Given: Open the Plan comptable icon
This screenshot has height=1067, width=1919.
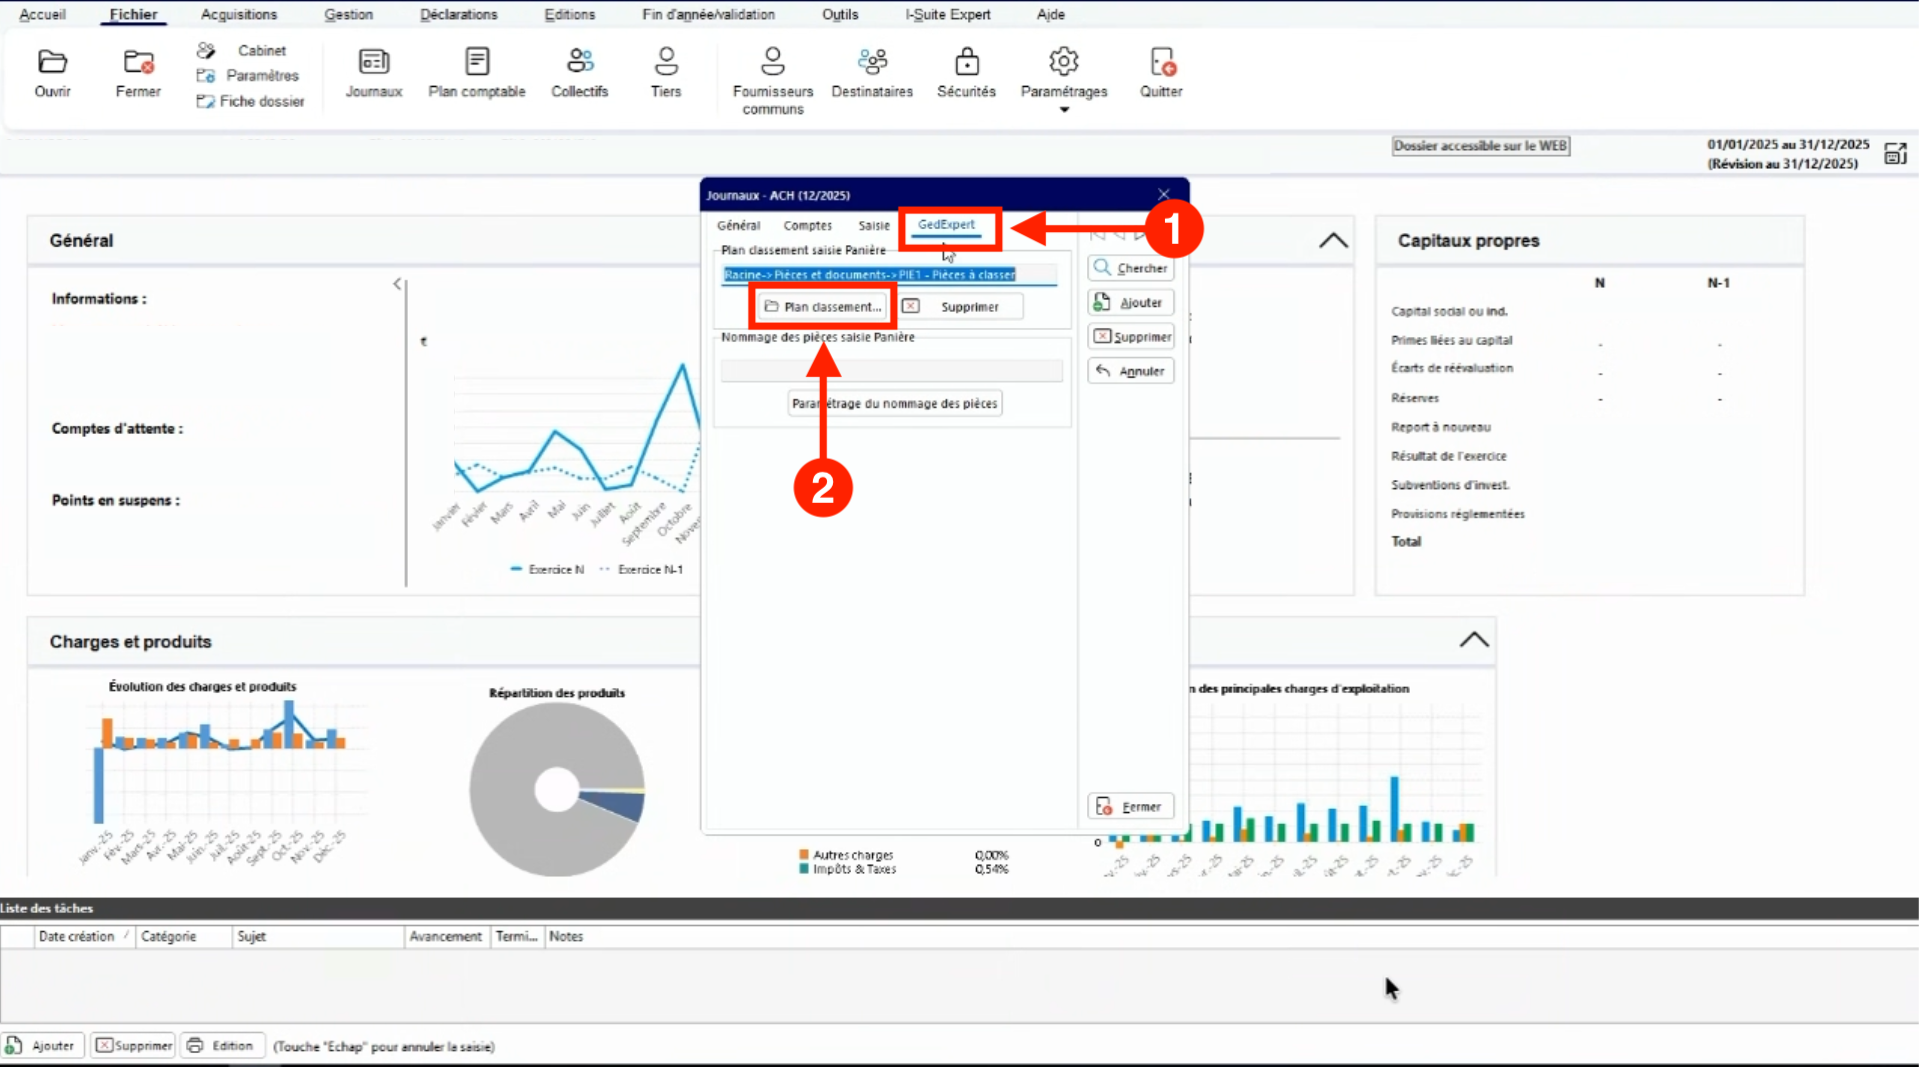Looking at the screenshot, I should (x=477, y=73).
